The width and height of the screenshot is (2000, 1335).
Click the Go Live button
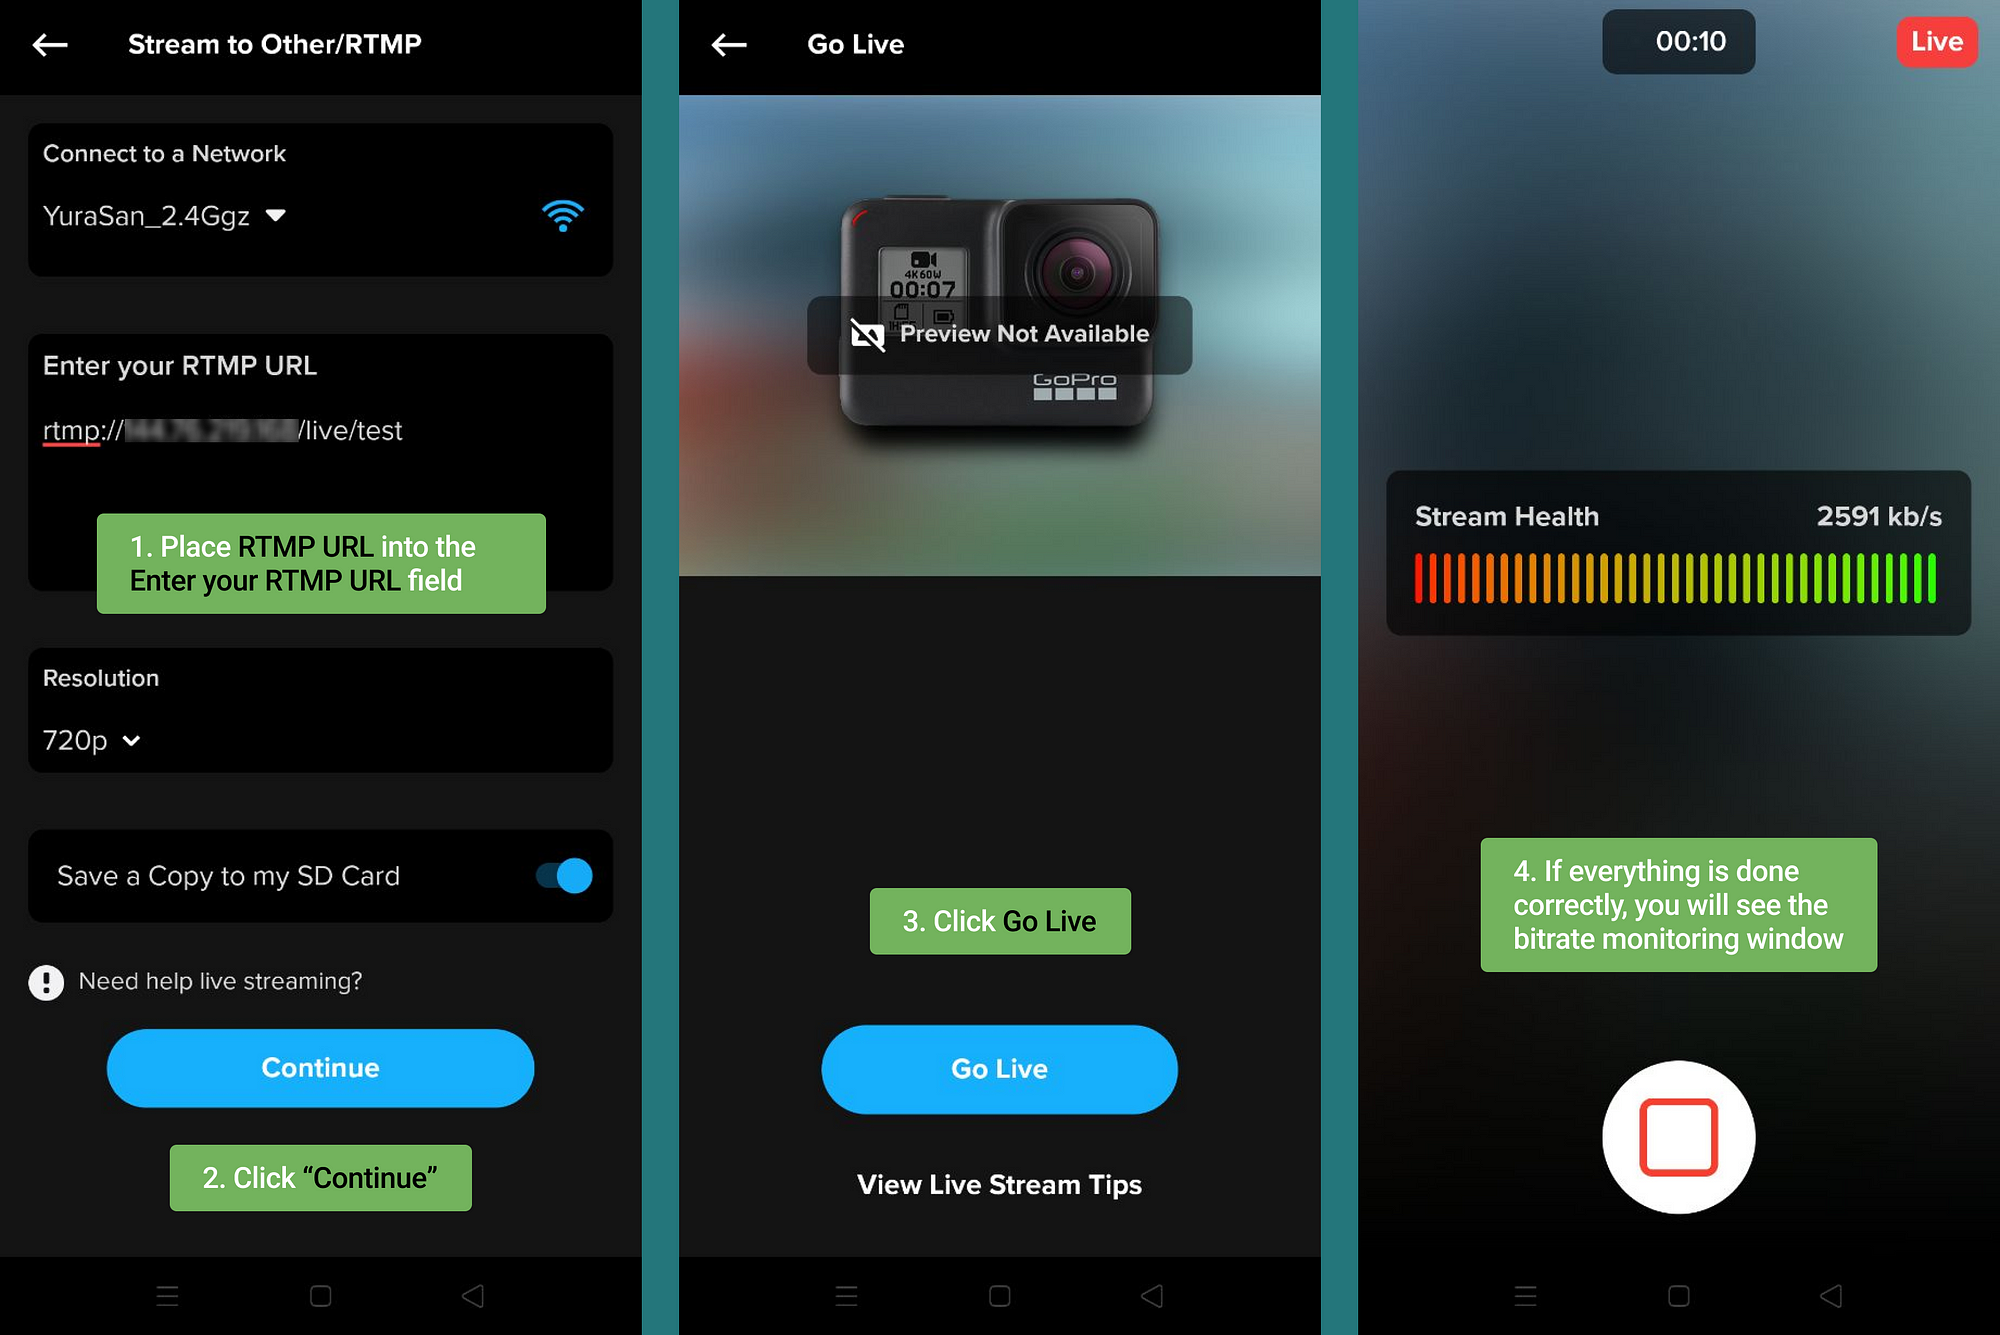999,1068
